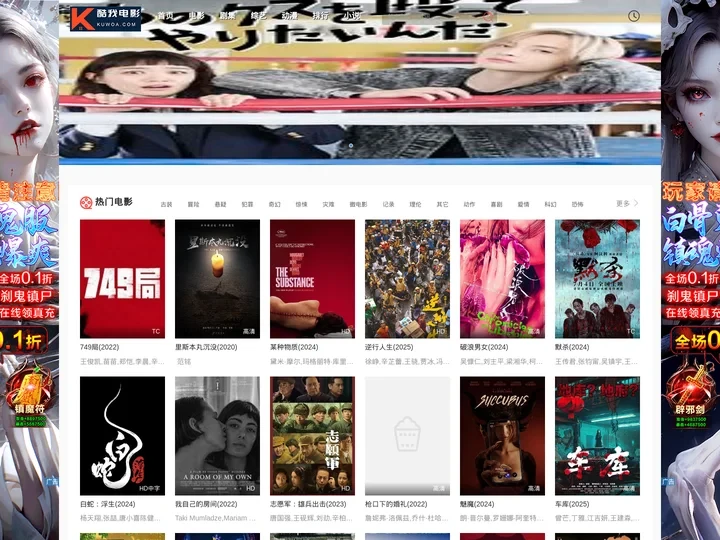Filter hot movies by 冒险
720x540 pixels.
tap(193, 204)
